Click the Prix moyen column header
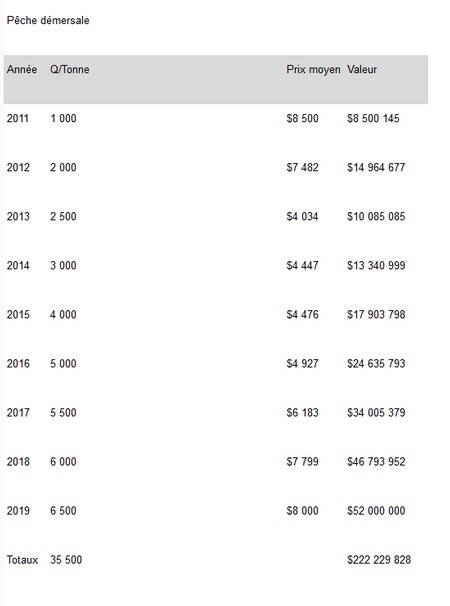Screen dimensions: 450x606 [x=313, y=70]
